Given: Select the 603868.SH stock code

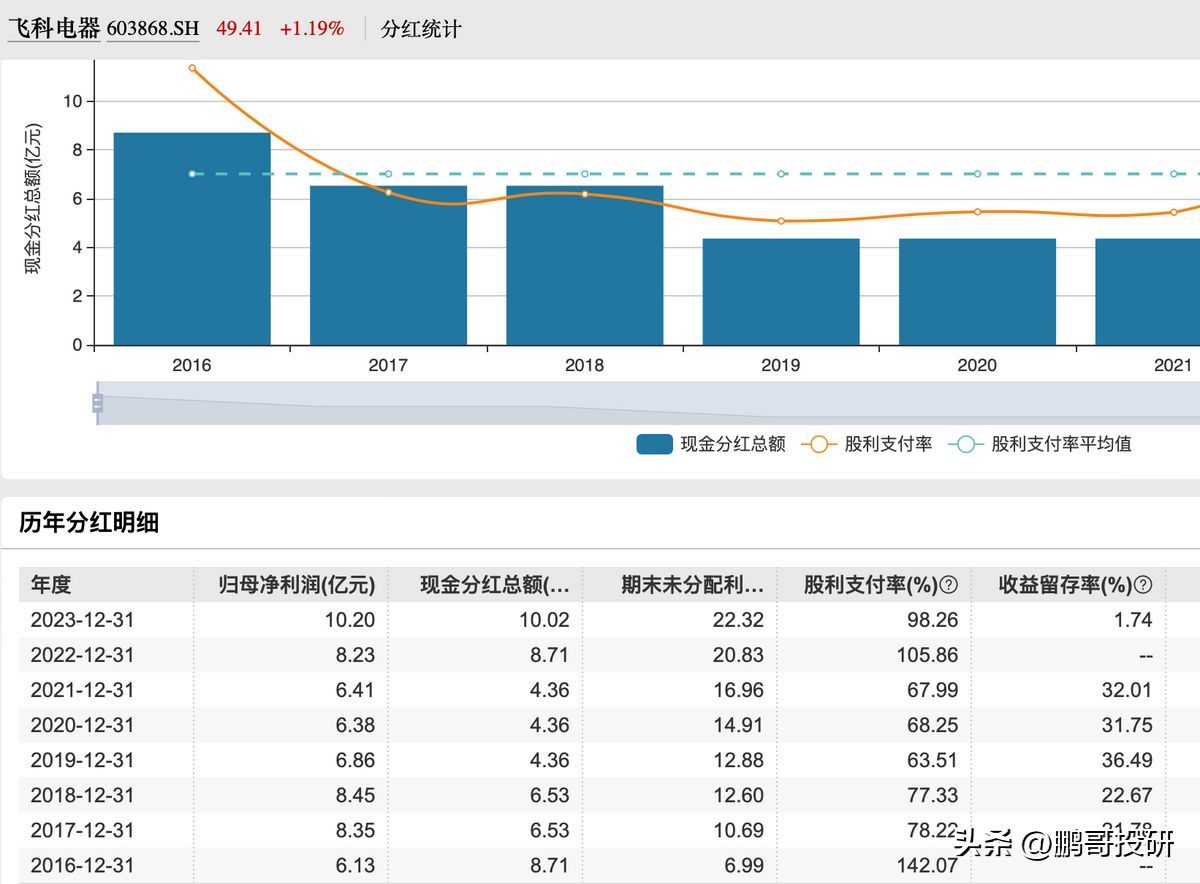Looking at the screenshot, I should tap(153, 29).
